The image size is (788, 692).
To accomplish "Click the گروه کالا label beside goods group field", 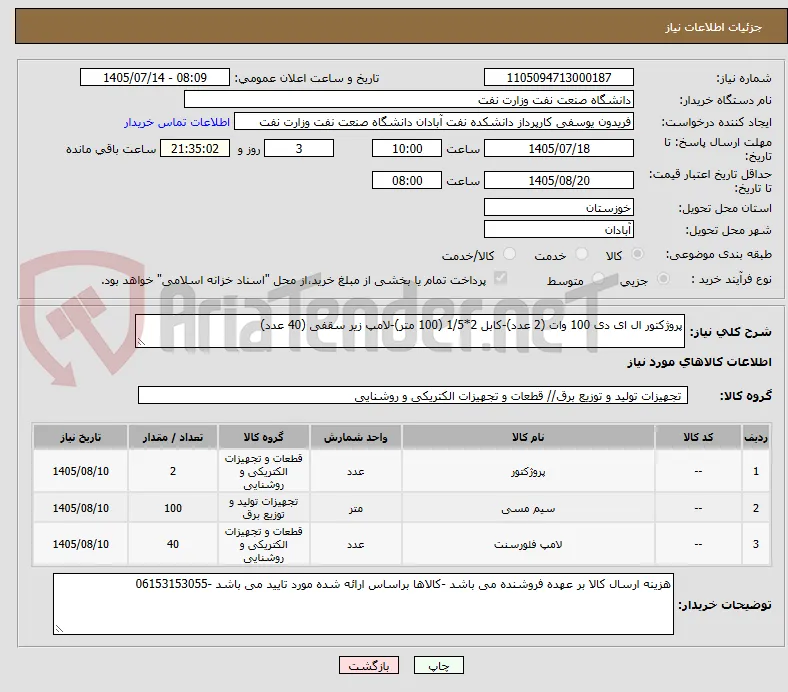I will pyautogui.click(x=746, y=396).
